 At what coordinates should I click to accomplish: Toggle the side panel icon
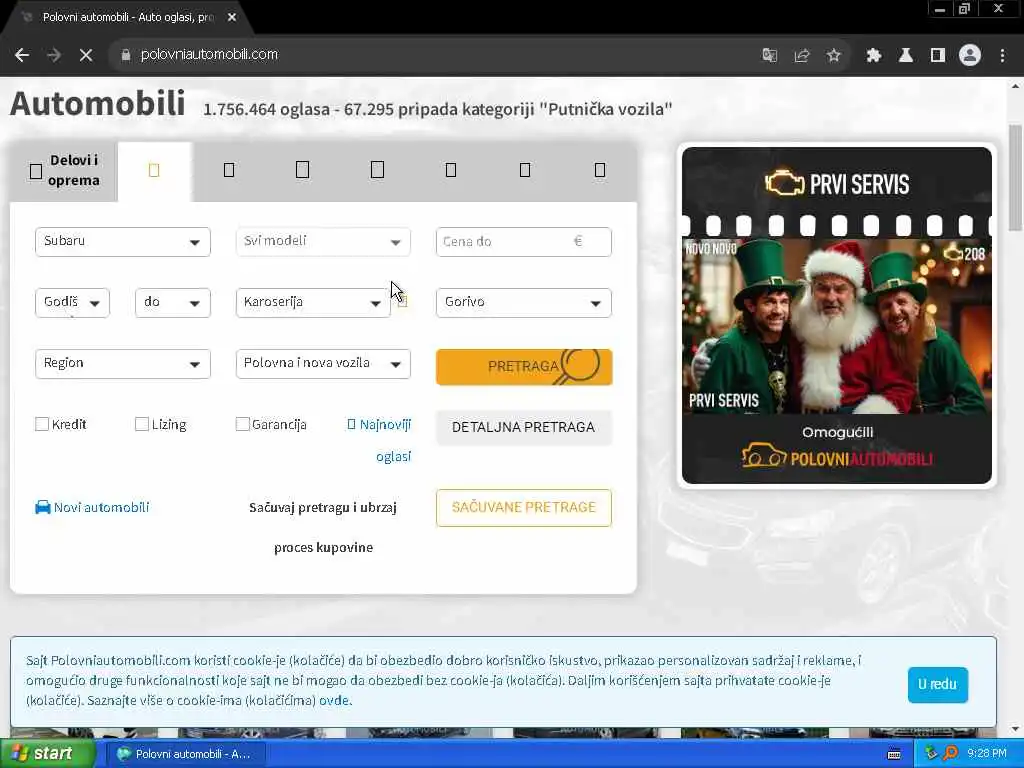[938, 56]
